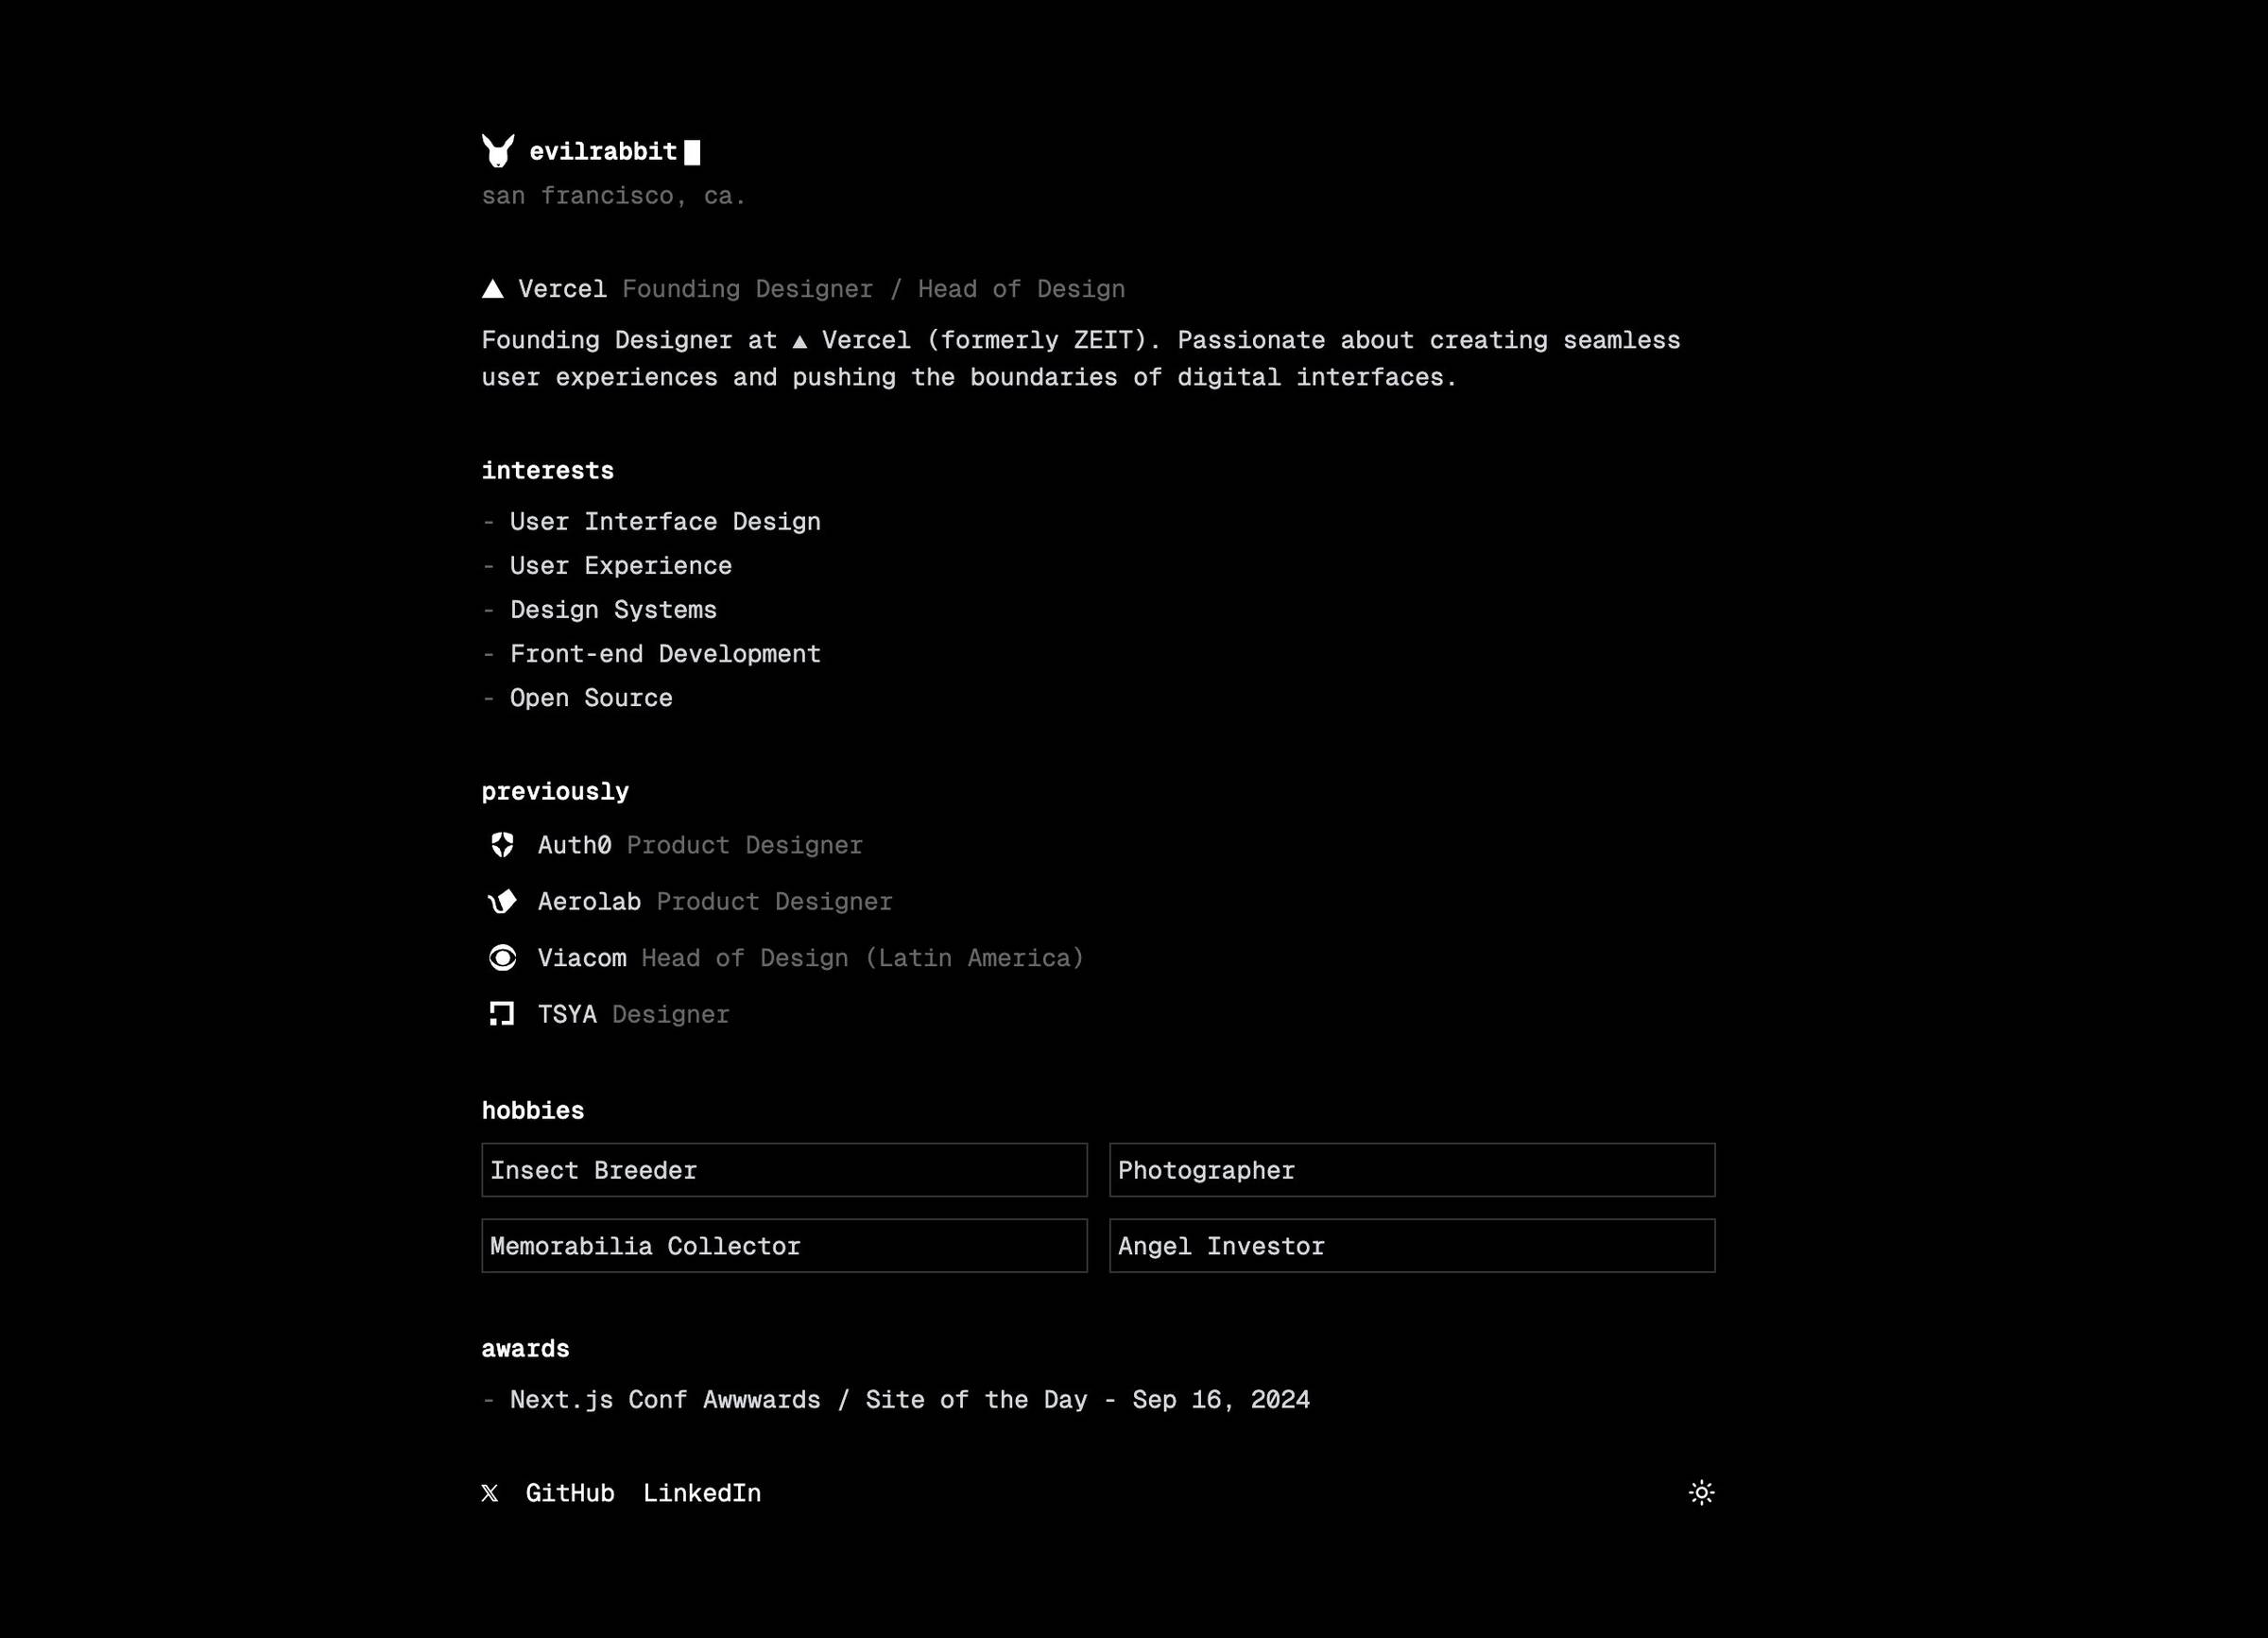Click the Vercel triangle logo in heading
This screenshot has height=1638, width=2268.
pyautogui.click(x=493, y=289)
